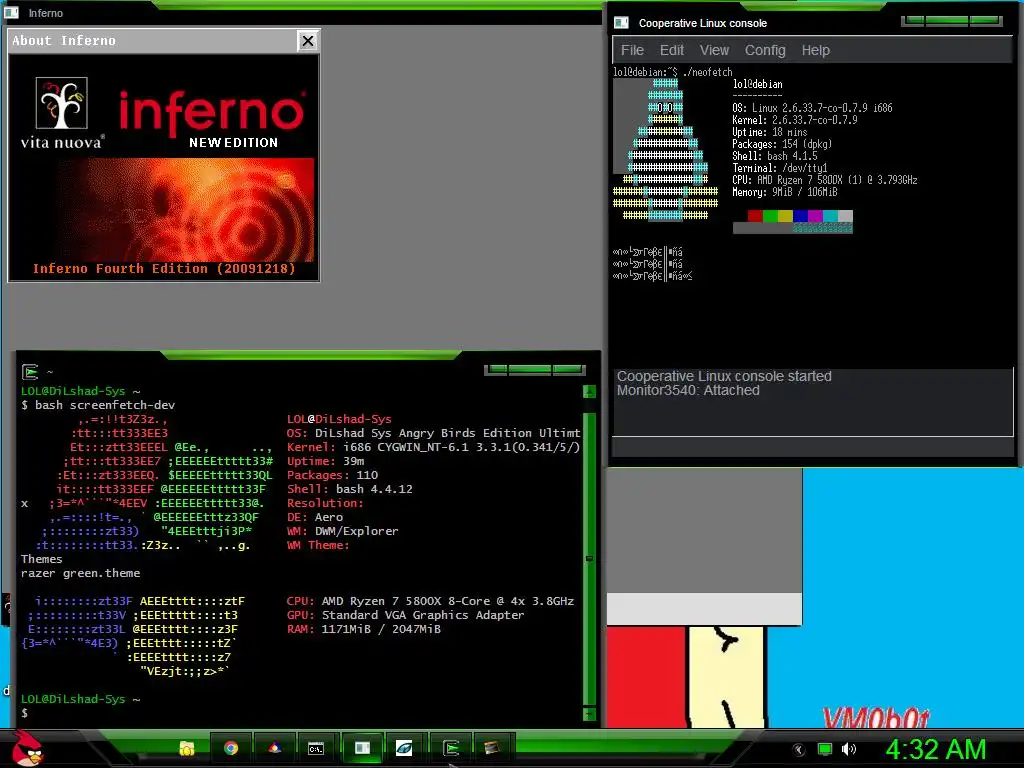Click the magenta color block in neofetch
Screen dimensions: 1024x768
[x=815, y=216]
